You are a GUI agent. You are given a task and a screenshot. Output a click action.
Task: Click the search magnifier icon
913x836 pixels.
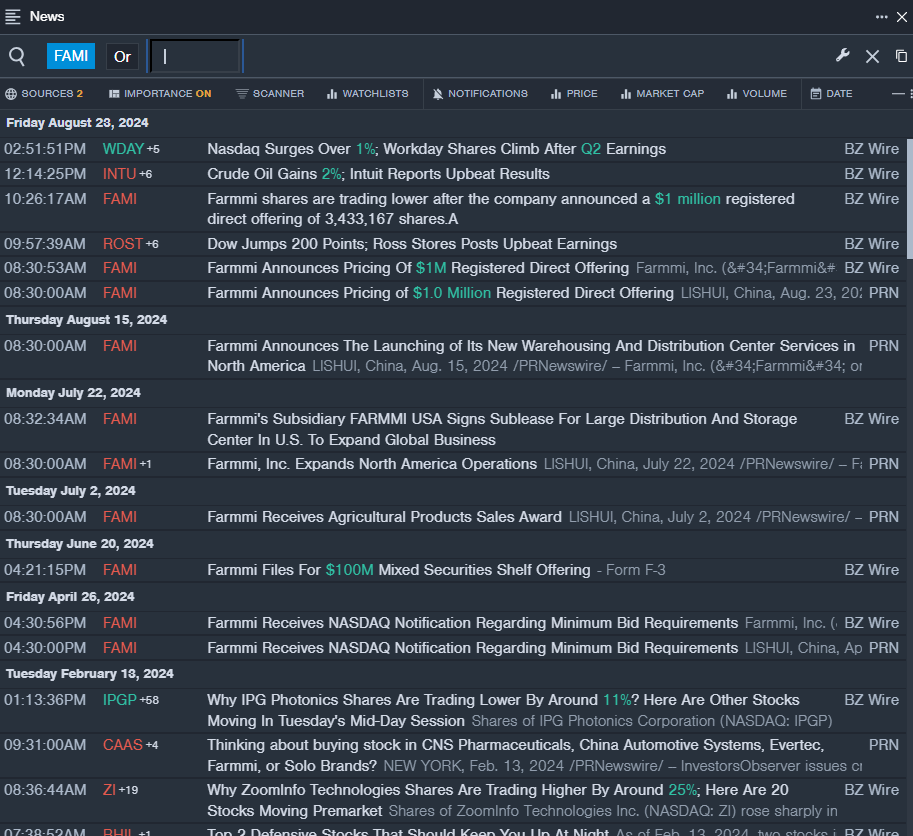click(x=17, y=57)
